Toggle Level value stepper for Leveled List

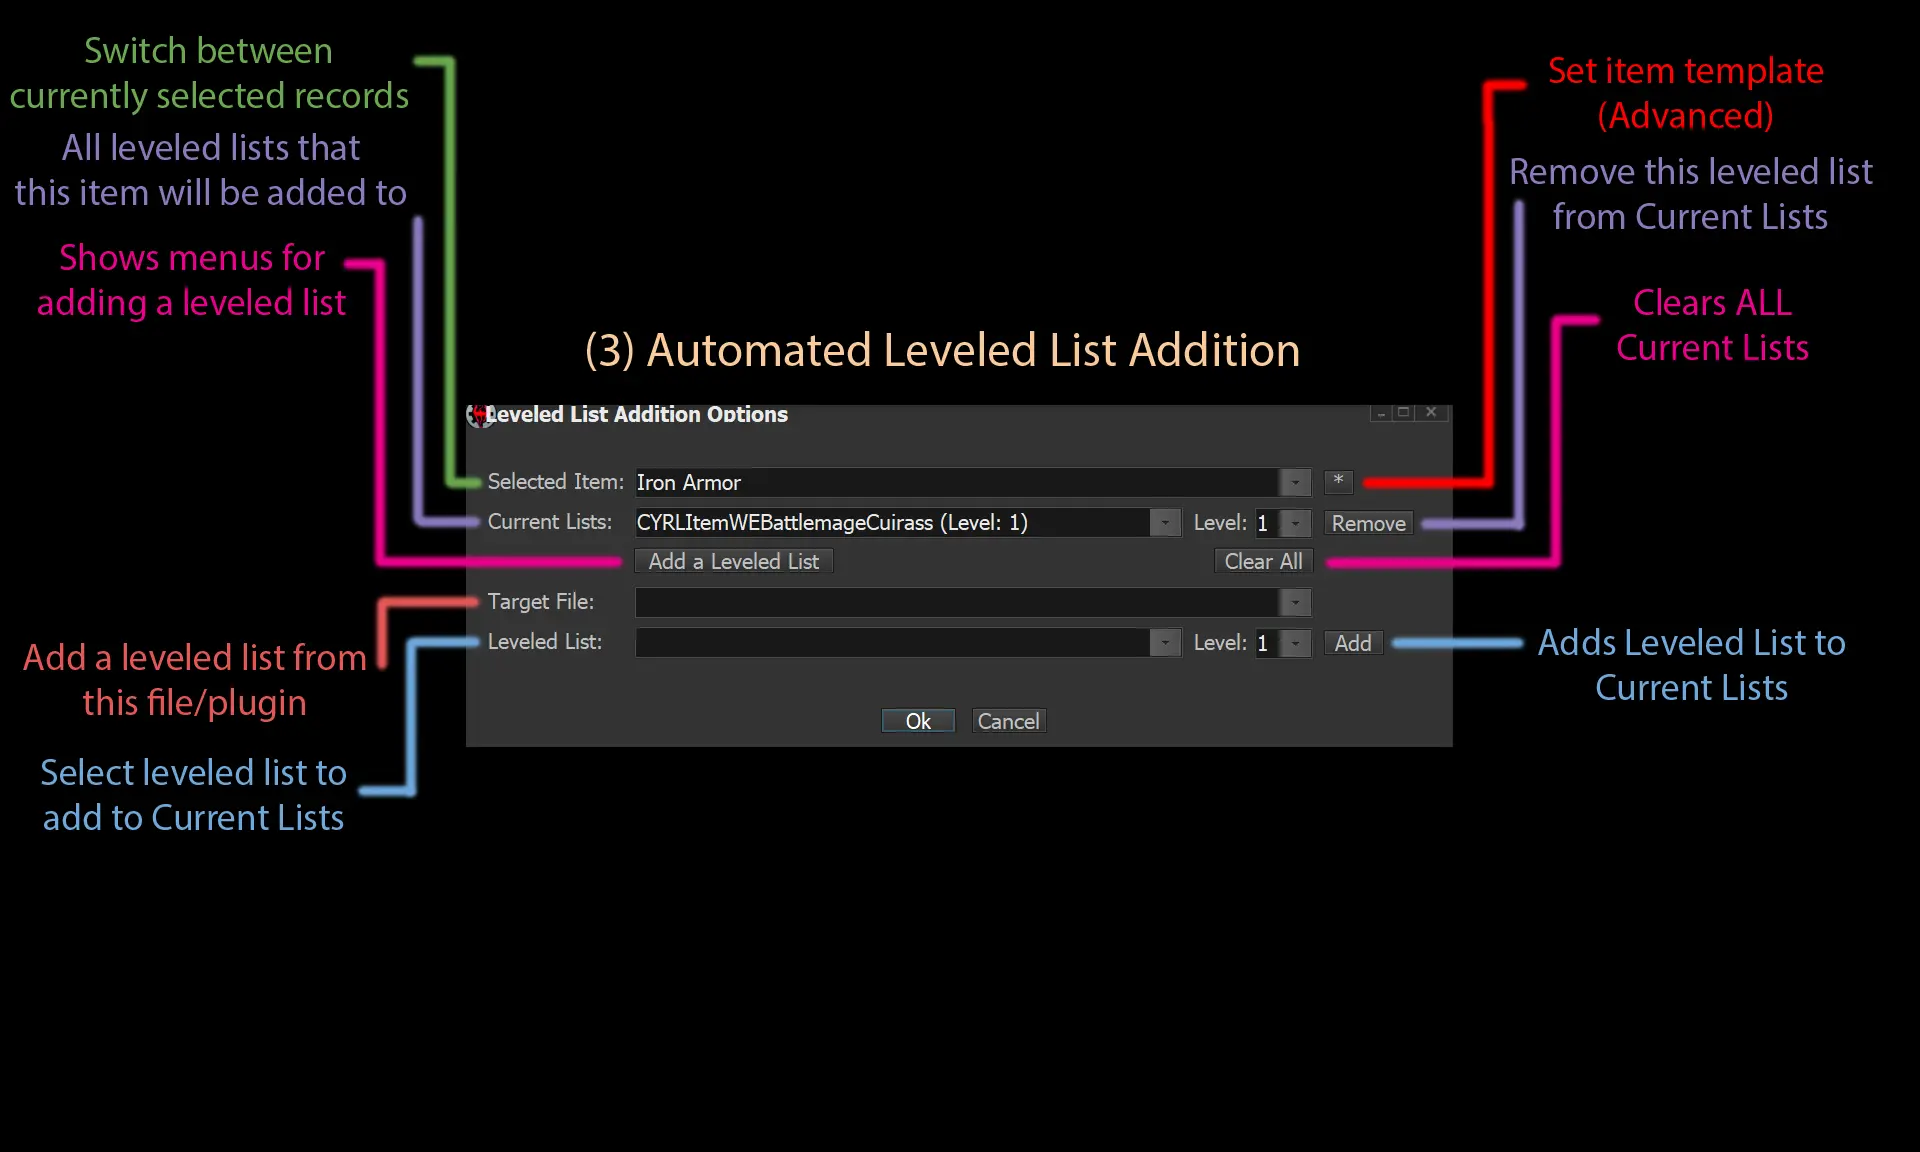1295,642
